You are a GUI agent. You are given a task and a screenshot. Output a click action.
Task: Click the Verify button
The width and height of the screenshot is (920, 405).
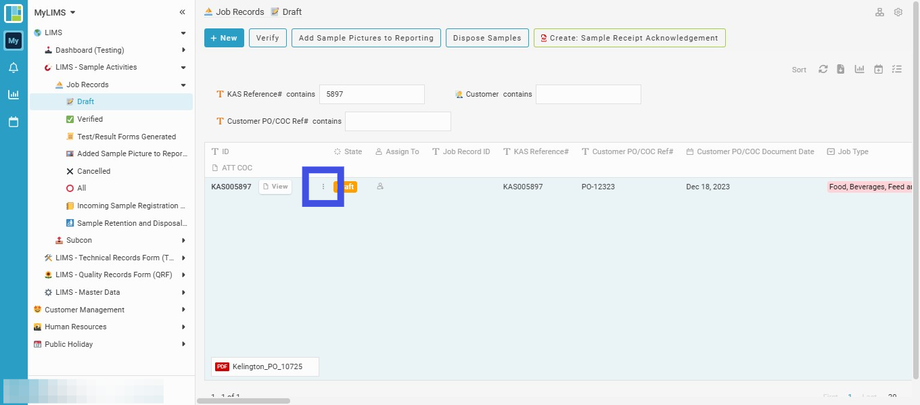pyautogui.click(x=268, y=38)
